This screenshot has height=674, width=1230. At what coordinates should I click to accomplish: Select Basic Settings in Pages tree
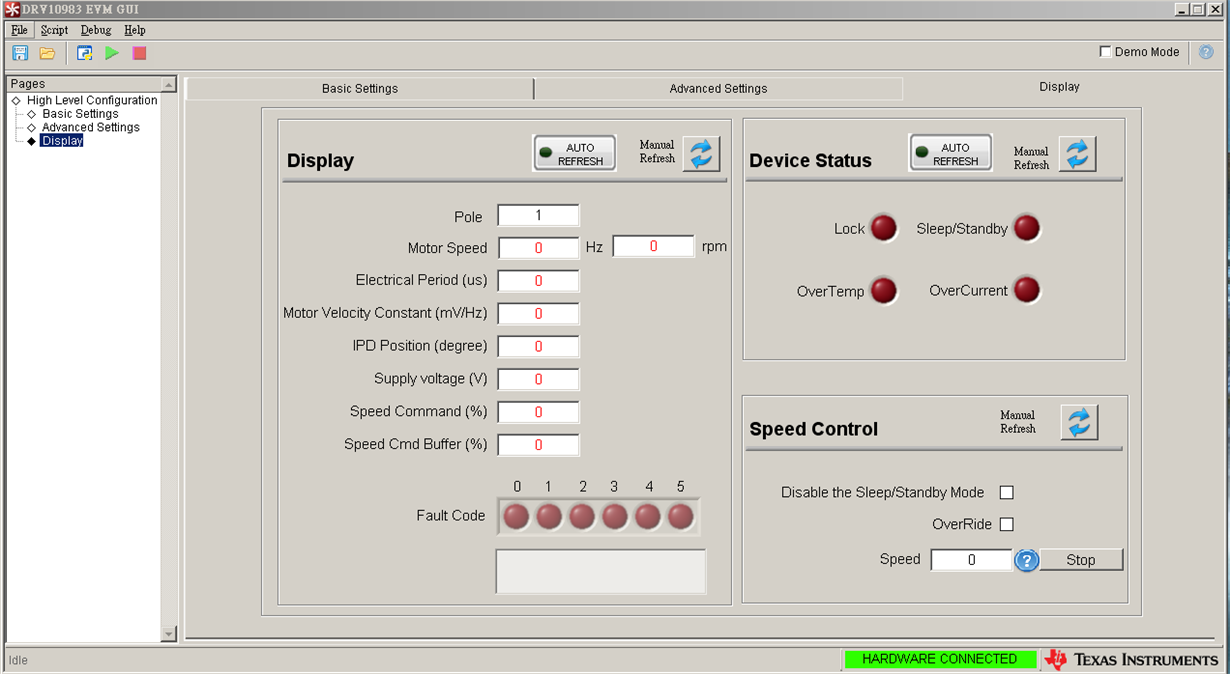tap(80, 114)
